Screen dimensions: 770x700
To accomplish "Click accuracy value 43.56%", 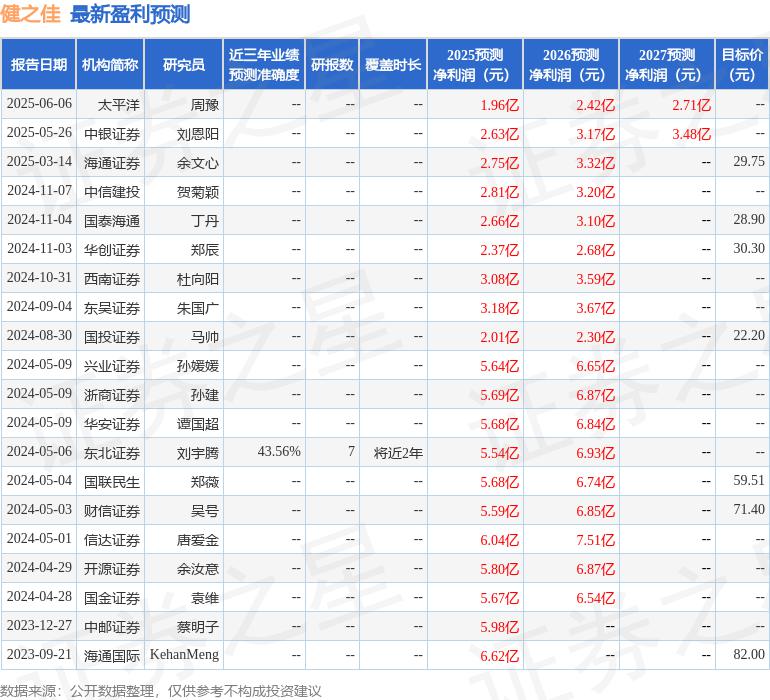I will (x=279, y=451).
